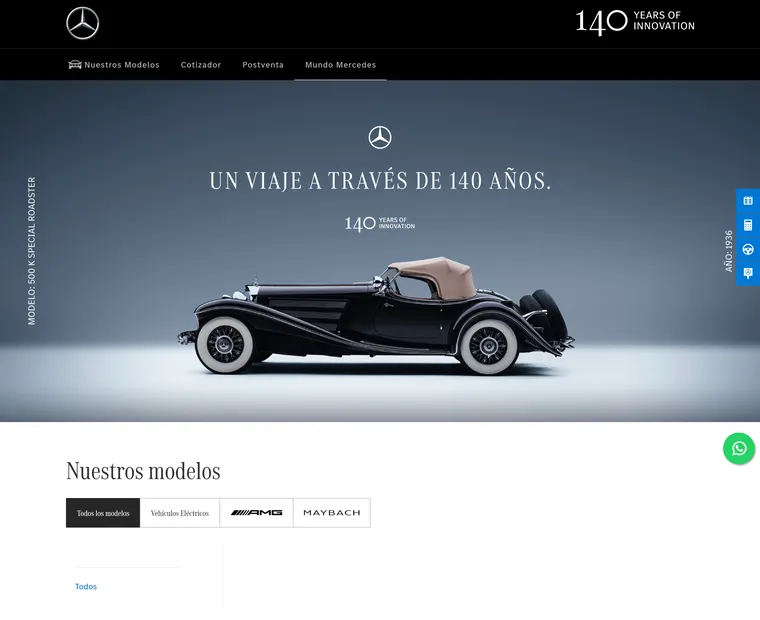Click the Mercedes-Benz star logo in header
The width and height of the screenshot is (760, 620).
pos(82,23)
